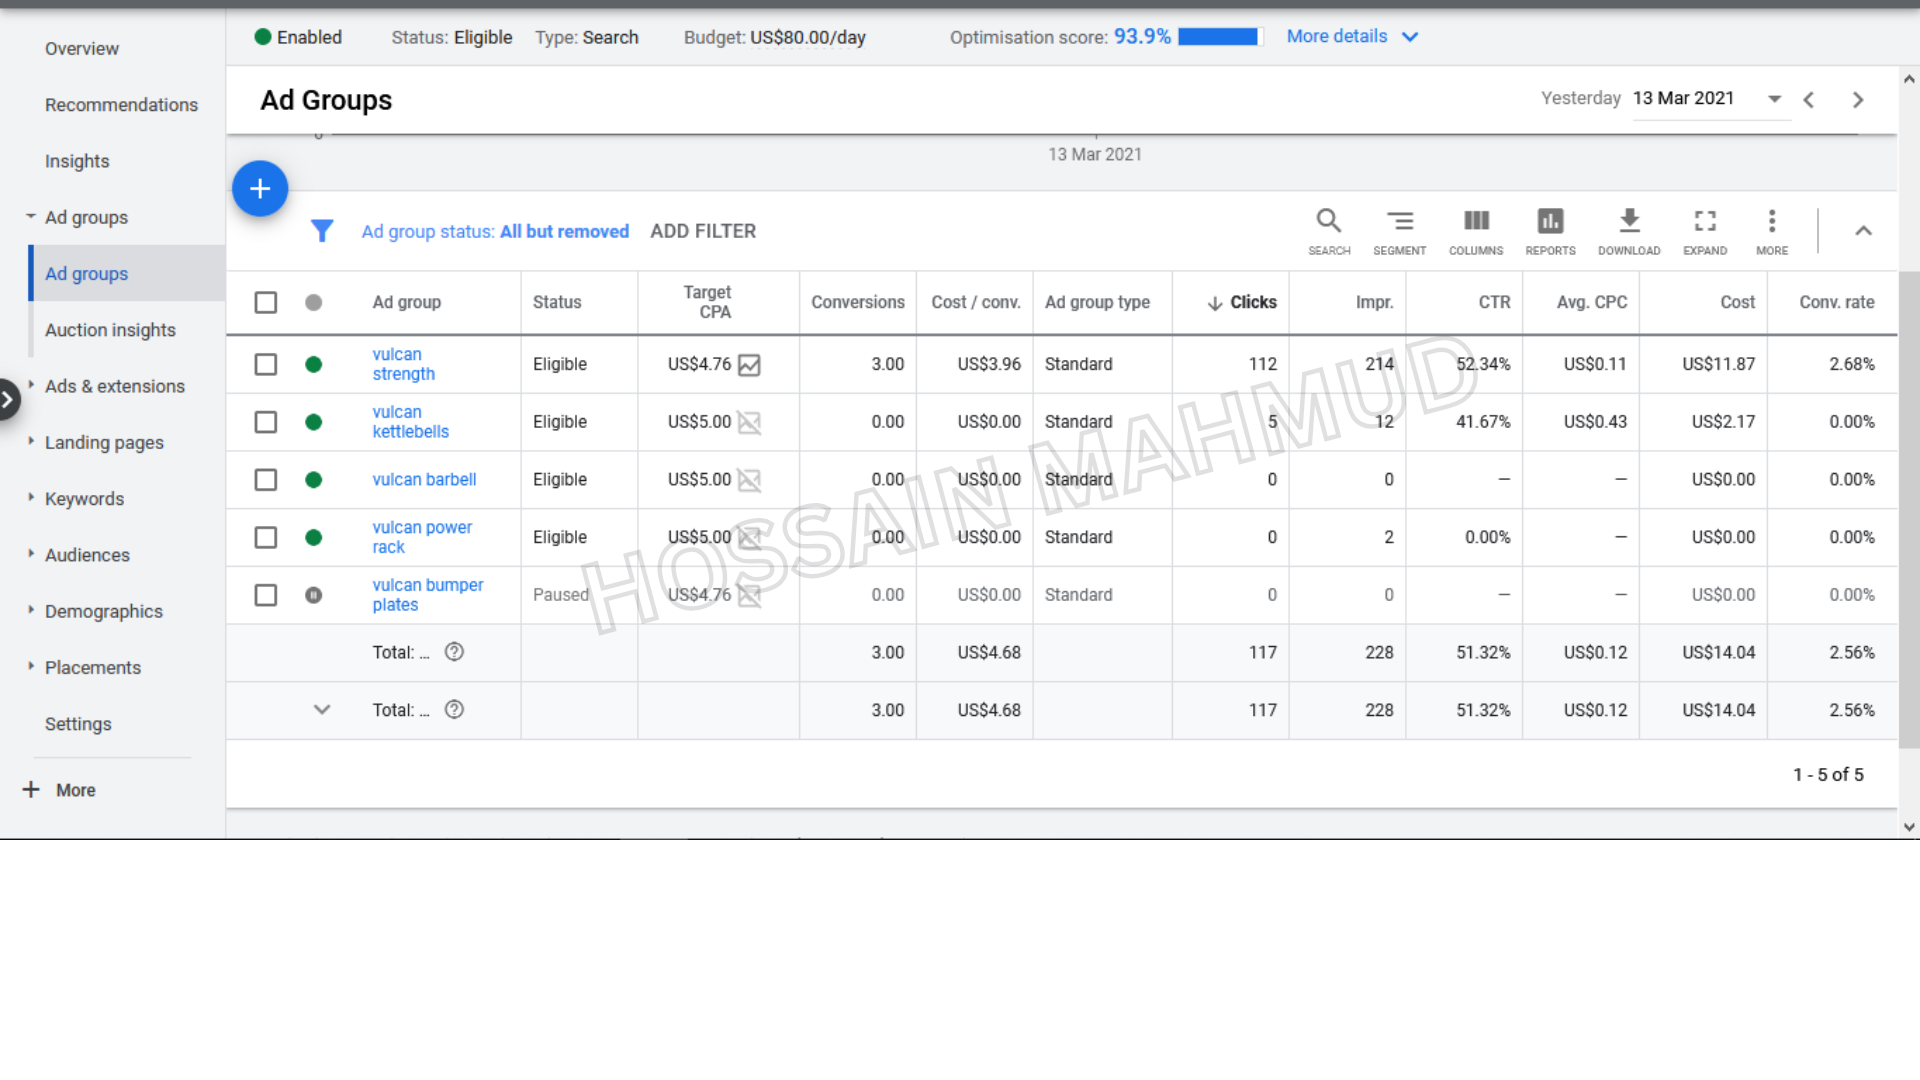The image size is (1920, 1080).
Task: Open the vulcan kettlebells ad group link
Action: pyautogui.click(x=411, y=422)
